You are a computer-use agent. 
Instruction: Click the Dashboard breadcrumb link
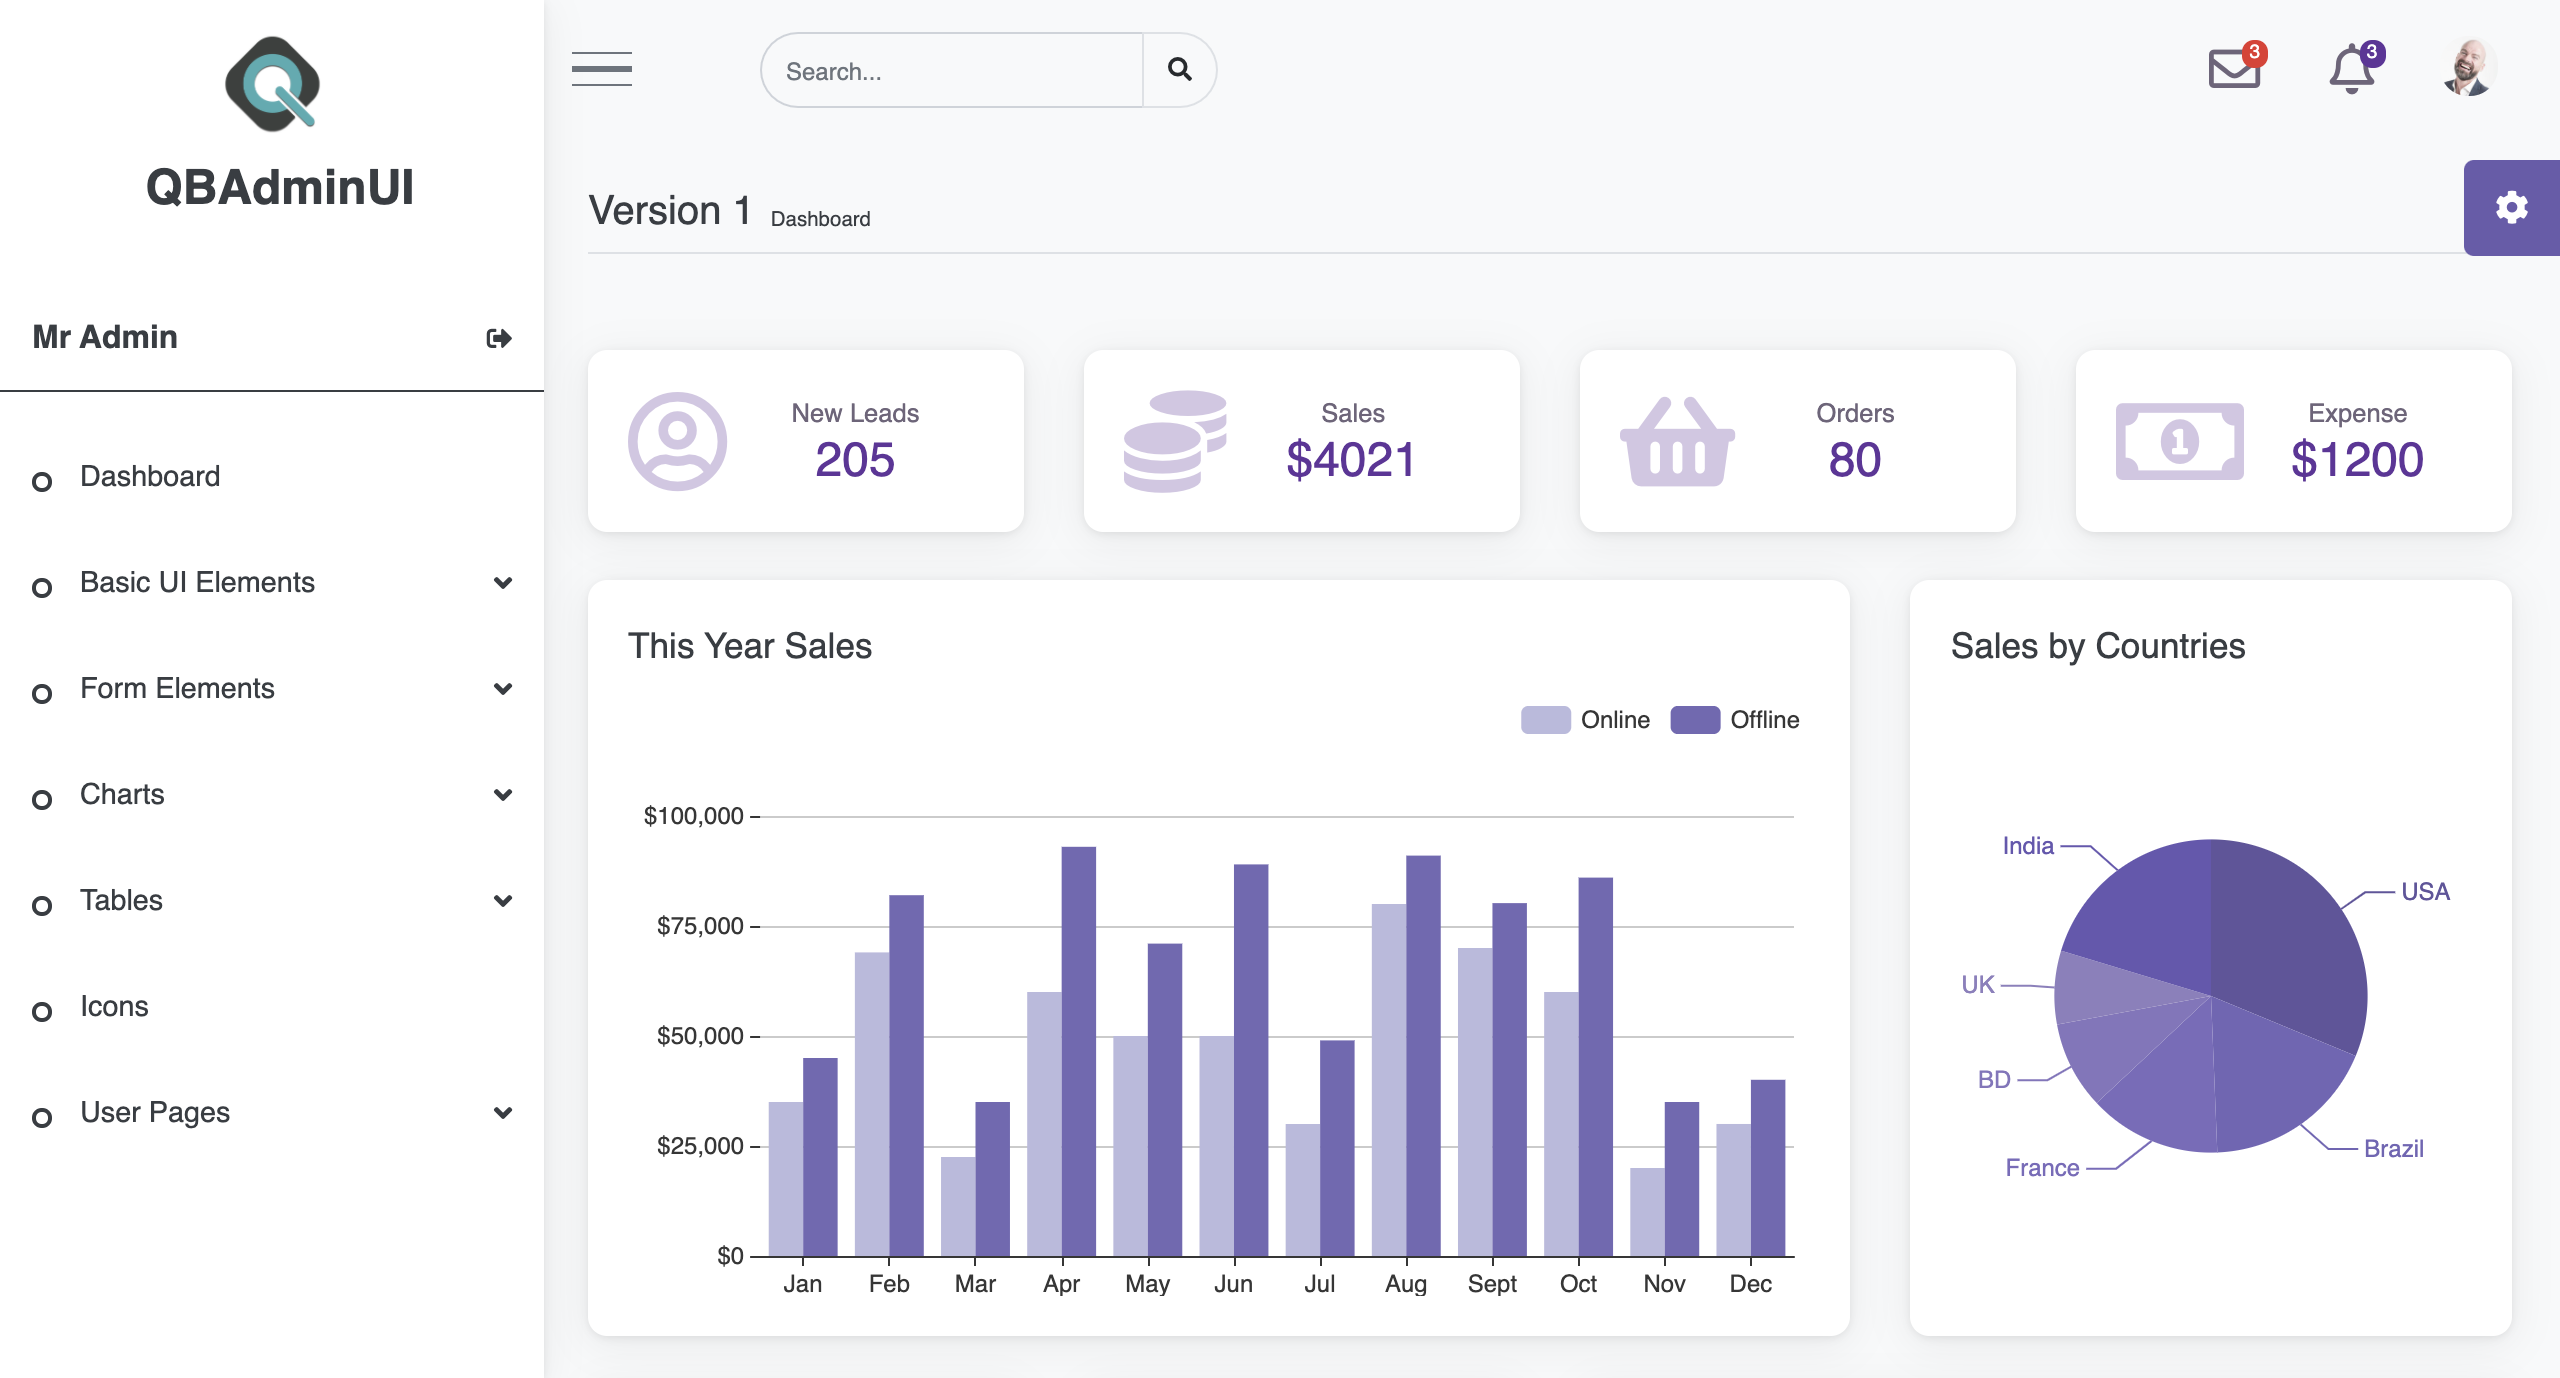click(x=820, y=219)
